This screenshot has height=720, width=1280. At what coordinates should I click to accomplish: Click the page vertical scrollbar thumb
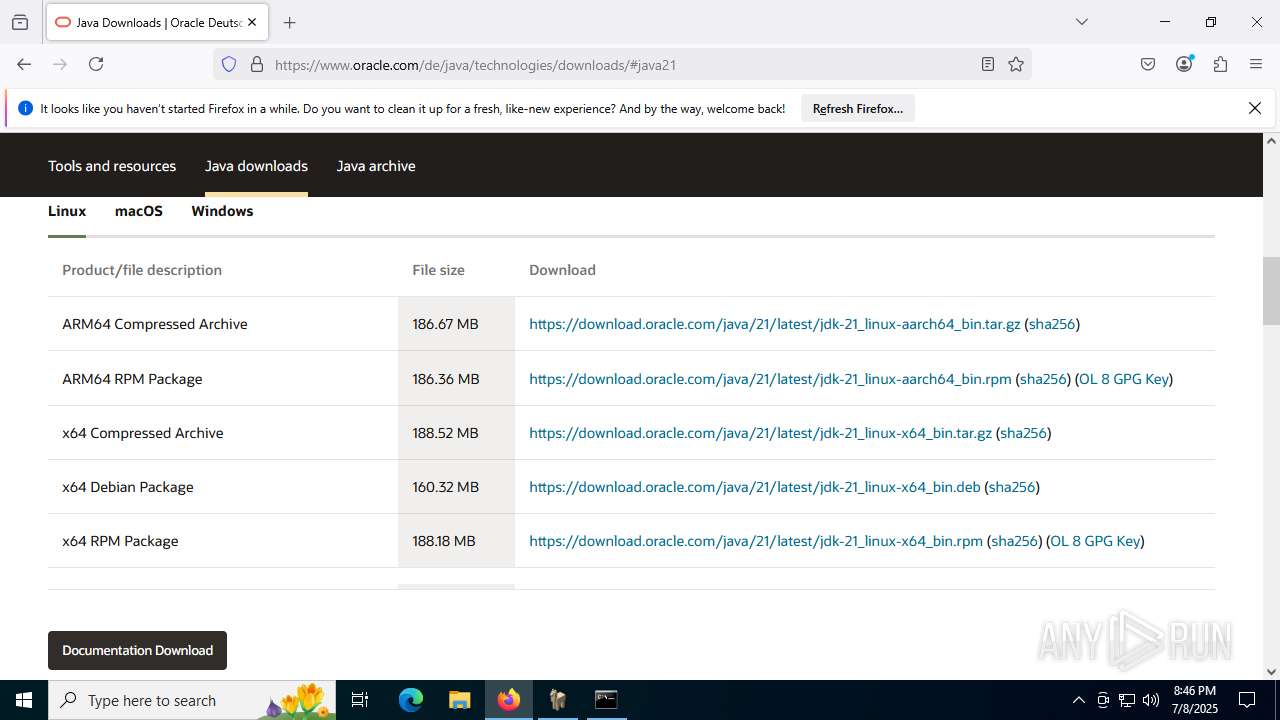pyautogui.click(x=1271, y=291)
